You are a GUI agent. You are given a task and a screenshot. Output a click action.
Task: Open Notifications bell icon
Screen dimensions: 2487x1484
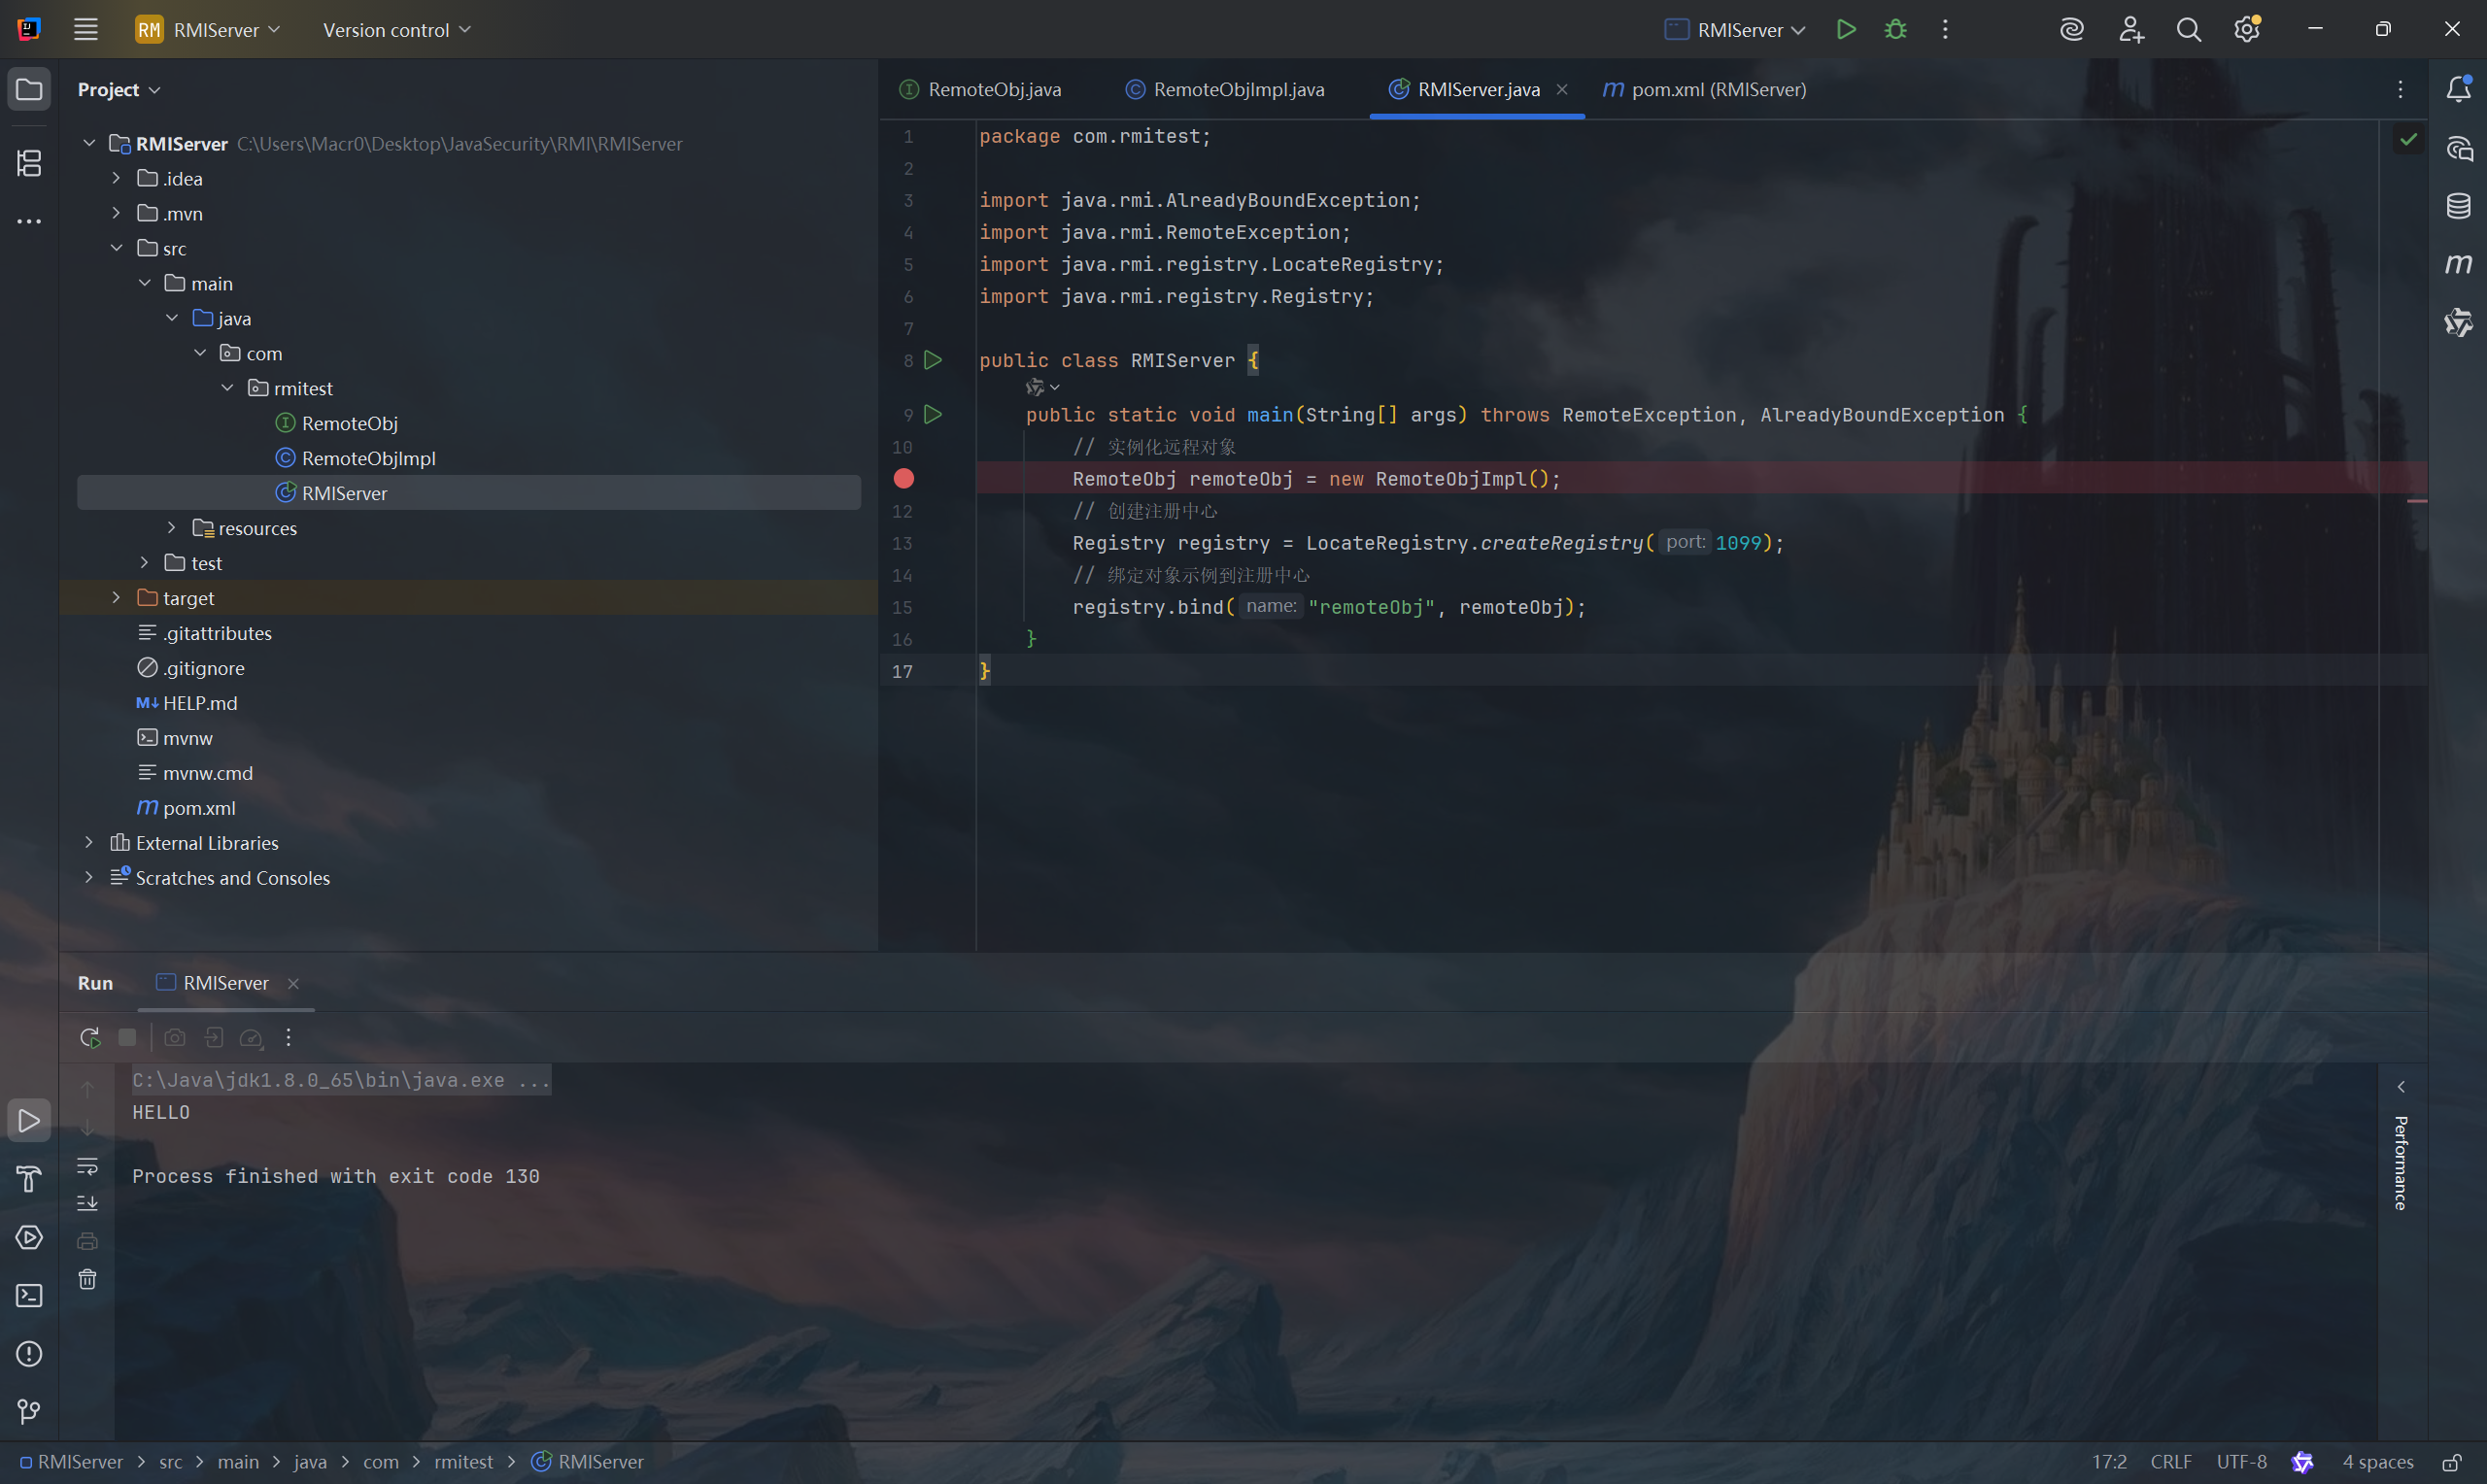tap(2459, 89)
